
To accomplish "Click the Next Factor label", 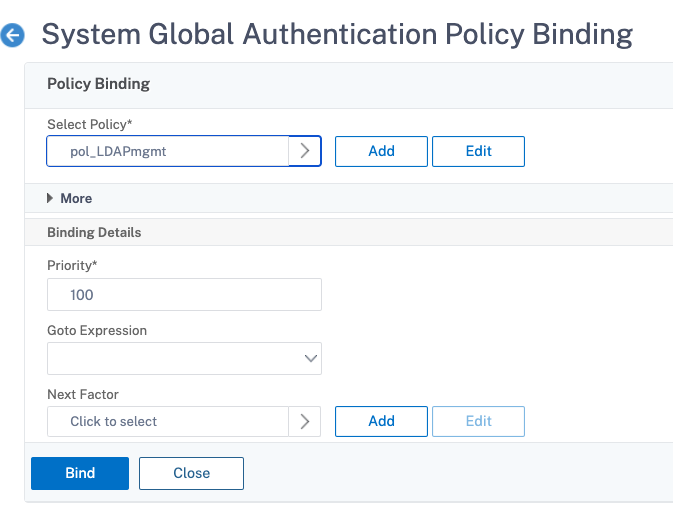I will (x=83, y=394).
